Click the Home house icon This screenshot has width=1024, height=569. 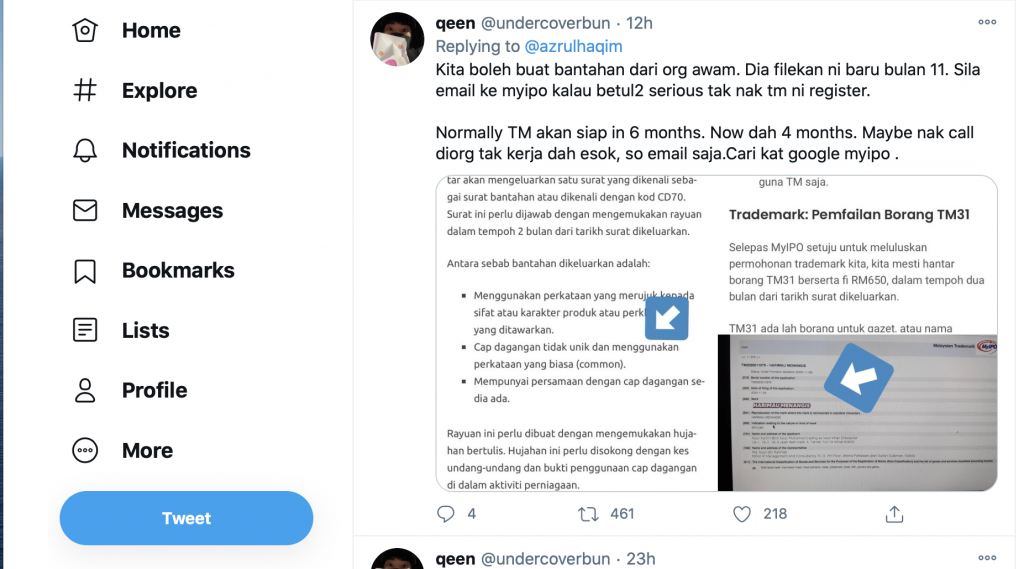coord(85,30)
